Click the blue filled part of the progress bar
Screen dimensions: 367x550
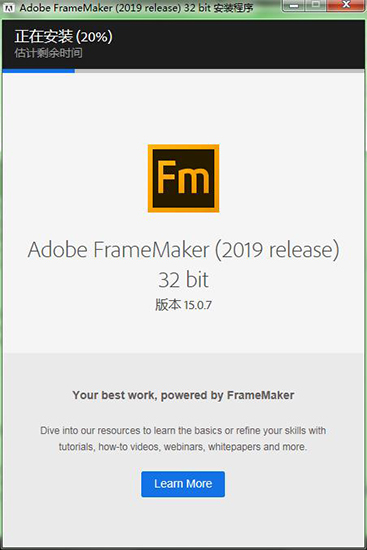pos(39,71)
